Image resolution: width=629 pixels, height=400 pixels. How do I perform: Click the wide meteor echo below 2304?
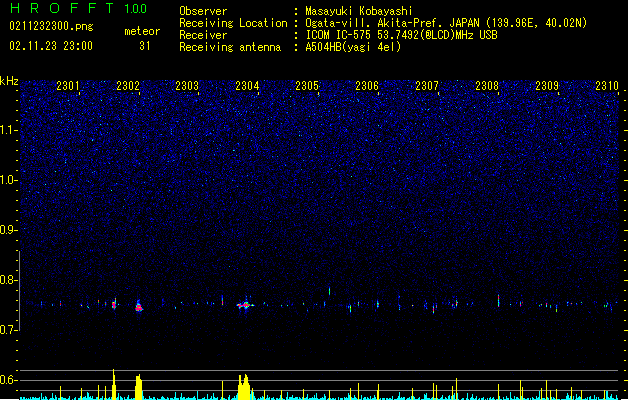pyautogui.click(x=245, y=305)
